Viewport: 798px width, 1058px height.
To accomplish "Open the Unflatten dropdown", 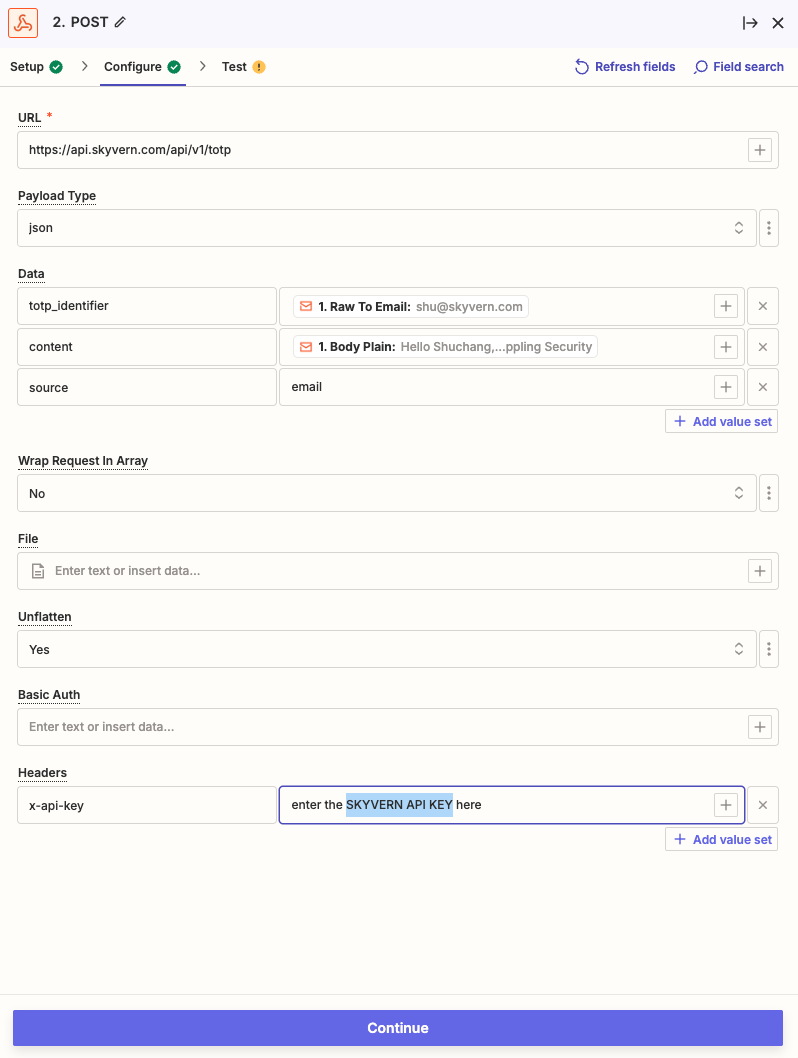I will pyautogui.click(x=386, y=650).
